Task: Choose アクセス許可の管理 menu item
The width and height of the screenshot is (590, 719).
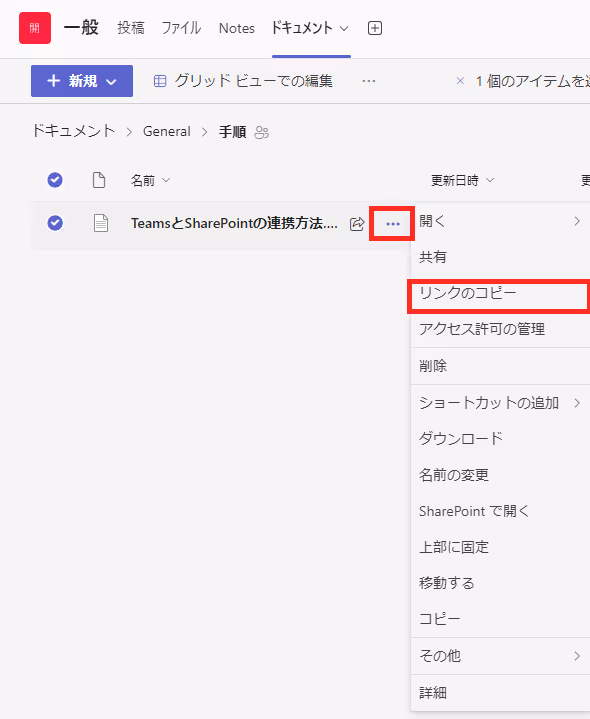Action: pyautogui.click(x=500, y=329)
